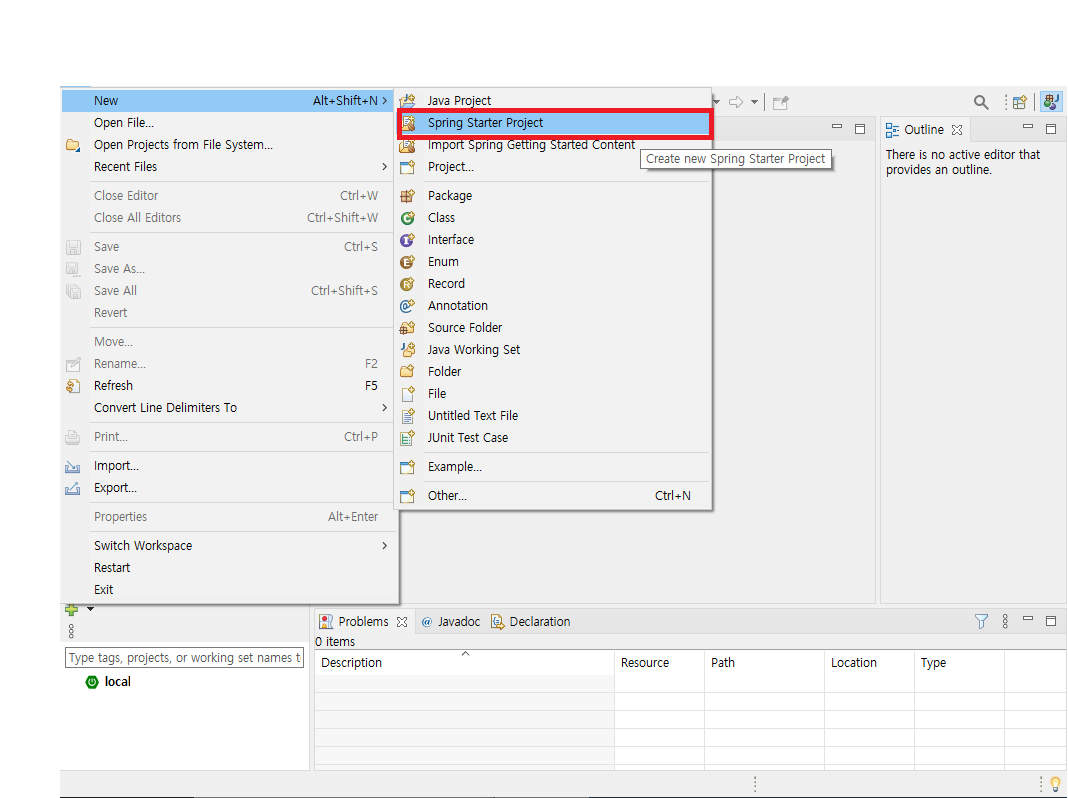Click the green plus add icon

pyautogui.click(x=72, y=609)
